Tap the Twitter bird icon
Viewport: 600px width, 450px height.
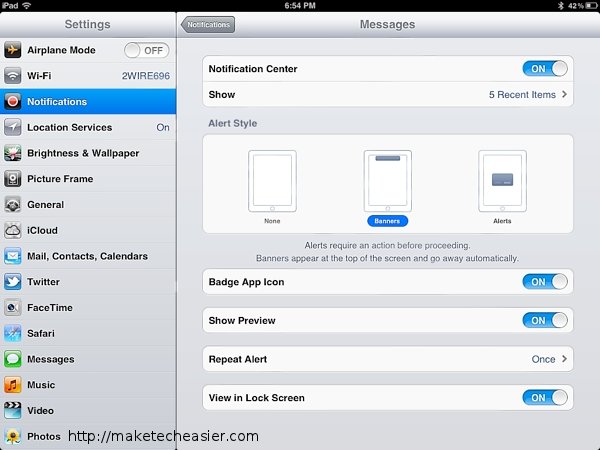coord(13,282)
